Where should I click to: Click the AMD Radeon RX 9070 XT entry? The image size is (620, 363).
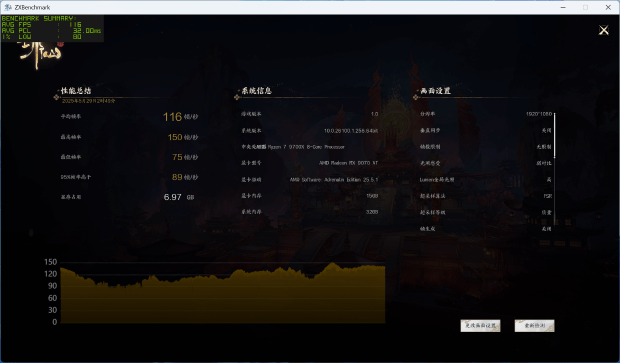pos(348,163)
